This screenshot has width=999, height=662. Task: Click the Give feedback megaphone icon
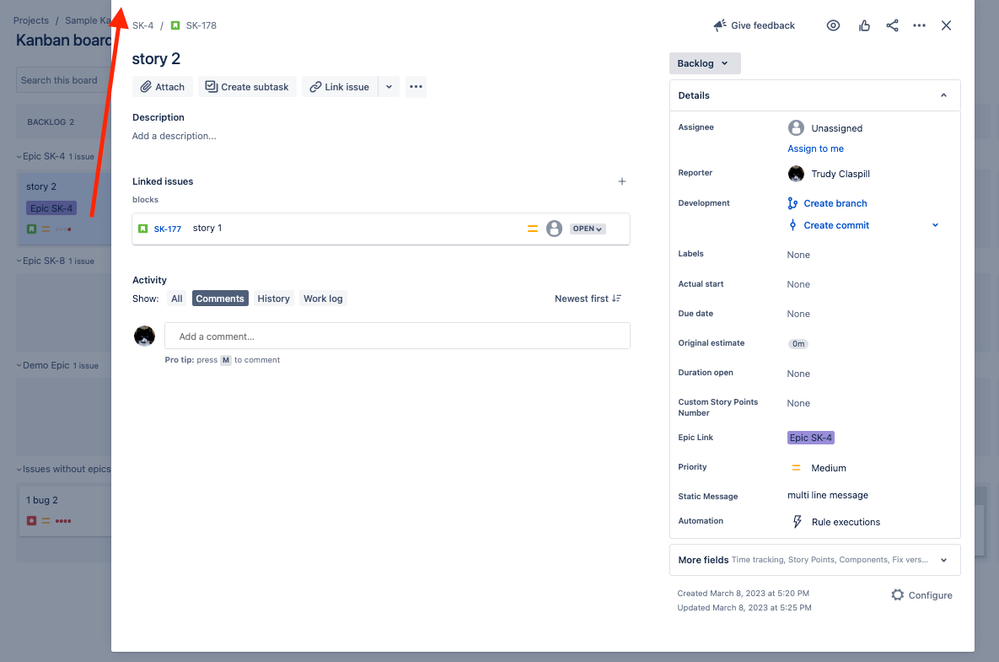[x=719, y=25]
